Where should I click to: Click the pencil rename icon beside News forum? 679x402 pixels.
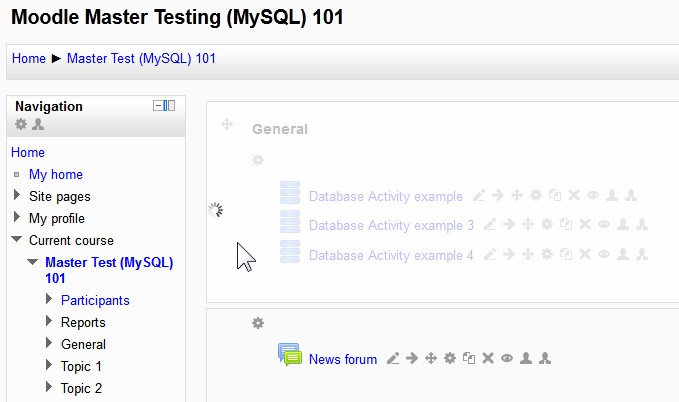click(393, 359)
